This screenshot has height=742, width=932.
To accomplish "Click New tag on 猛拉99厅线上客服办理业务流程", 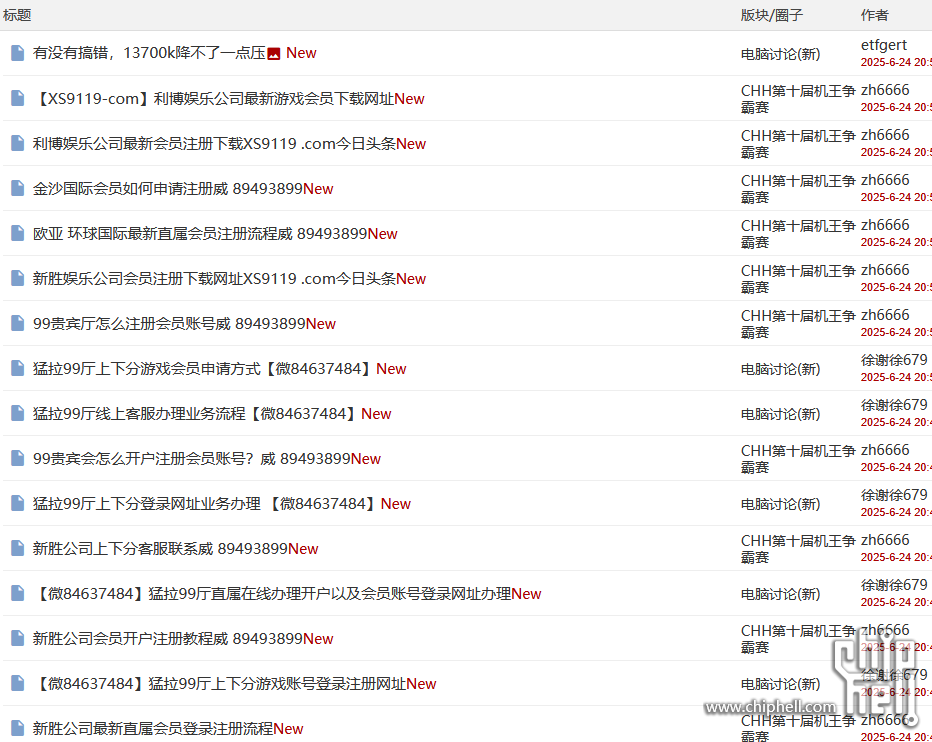I will tap(376, 414).
